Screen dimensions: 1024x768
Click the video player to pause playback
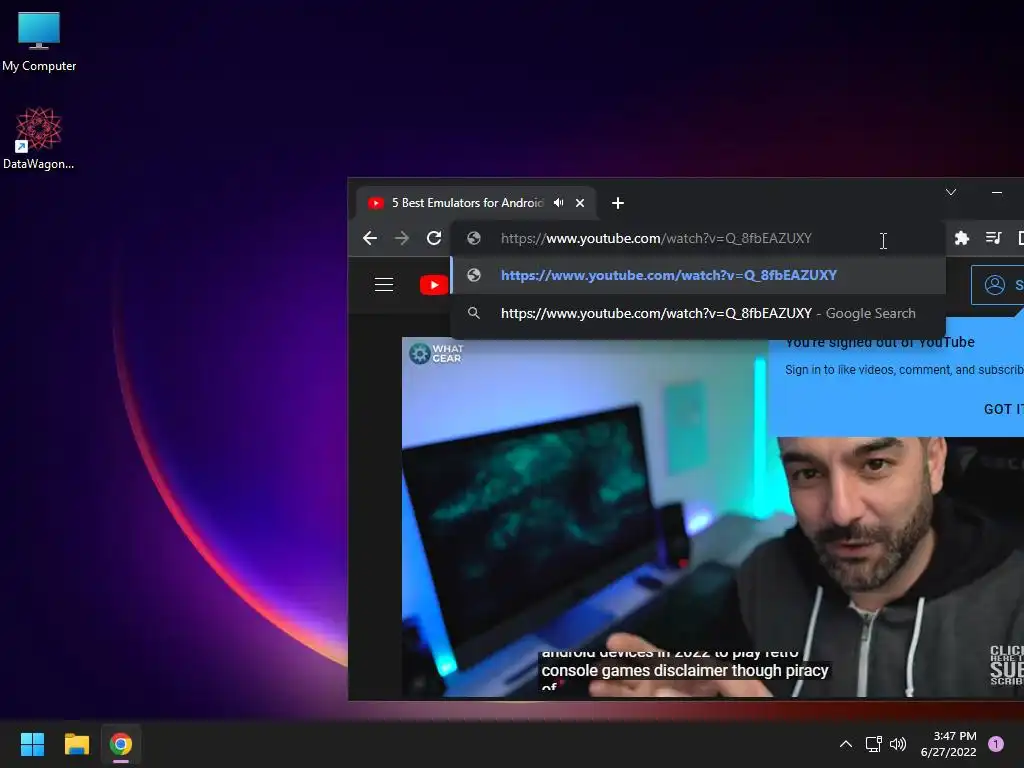click(x=712, y=517)
